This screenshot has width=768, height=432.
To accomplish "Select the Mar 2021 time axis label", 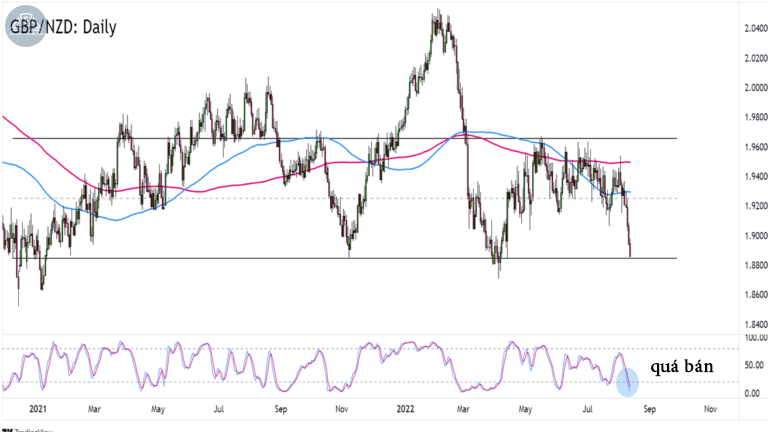I will (94, 409).
